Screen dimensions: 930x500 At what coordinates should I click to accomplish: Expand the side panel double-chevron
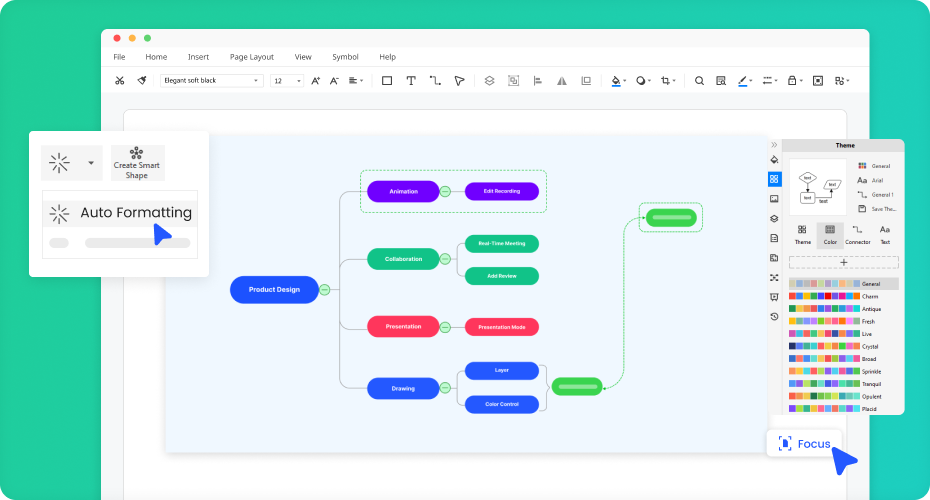pos(773,145)
